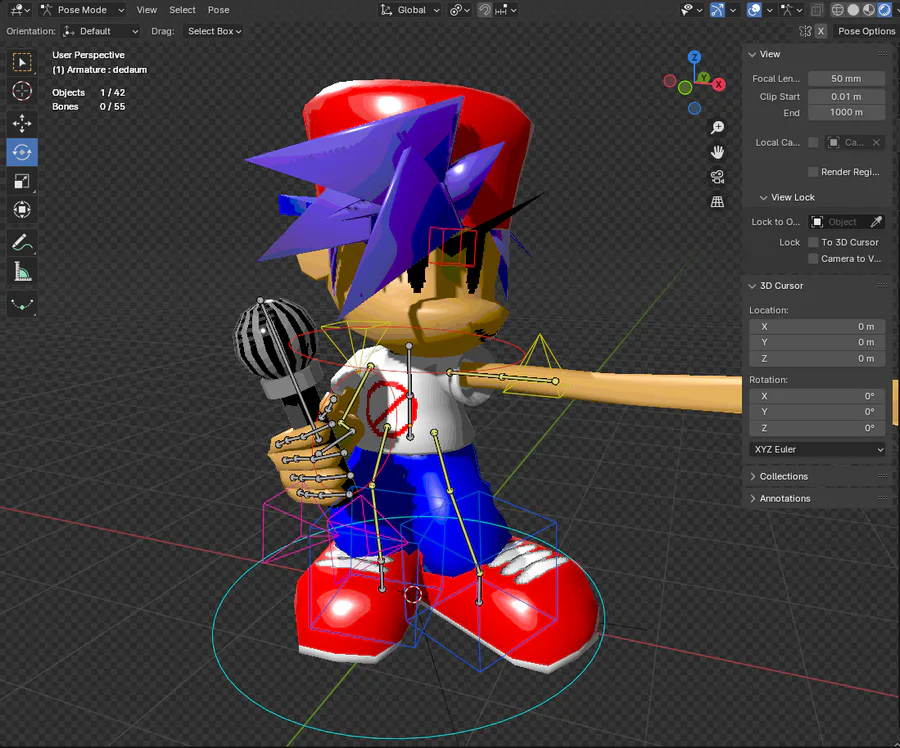
Task: Select the Annotate pencil tool
Action: click(x=22, y=243)
